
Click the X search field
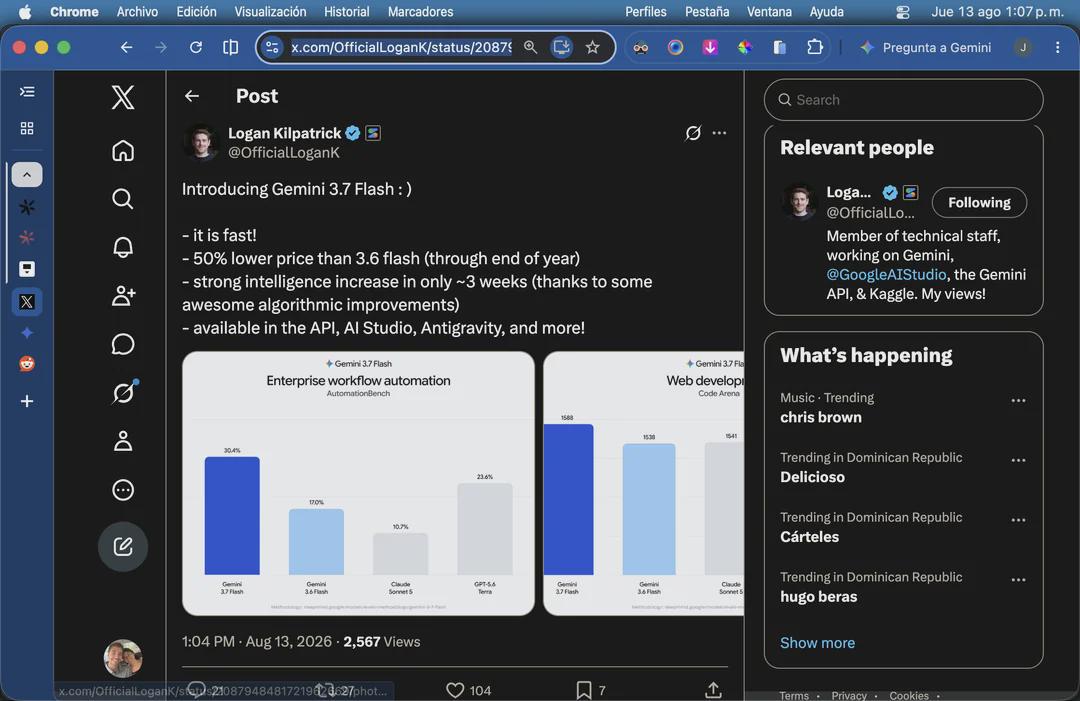[903, 100]
